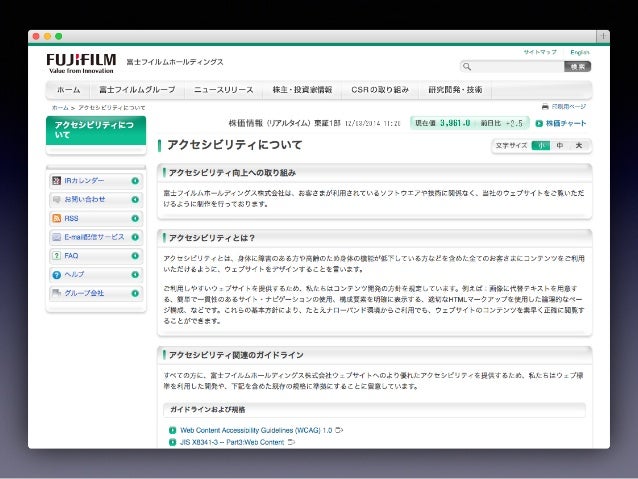This screenshot has width=638, height=479.
Task: Click green arrow on RSS row
Action: pos(135,218)
